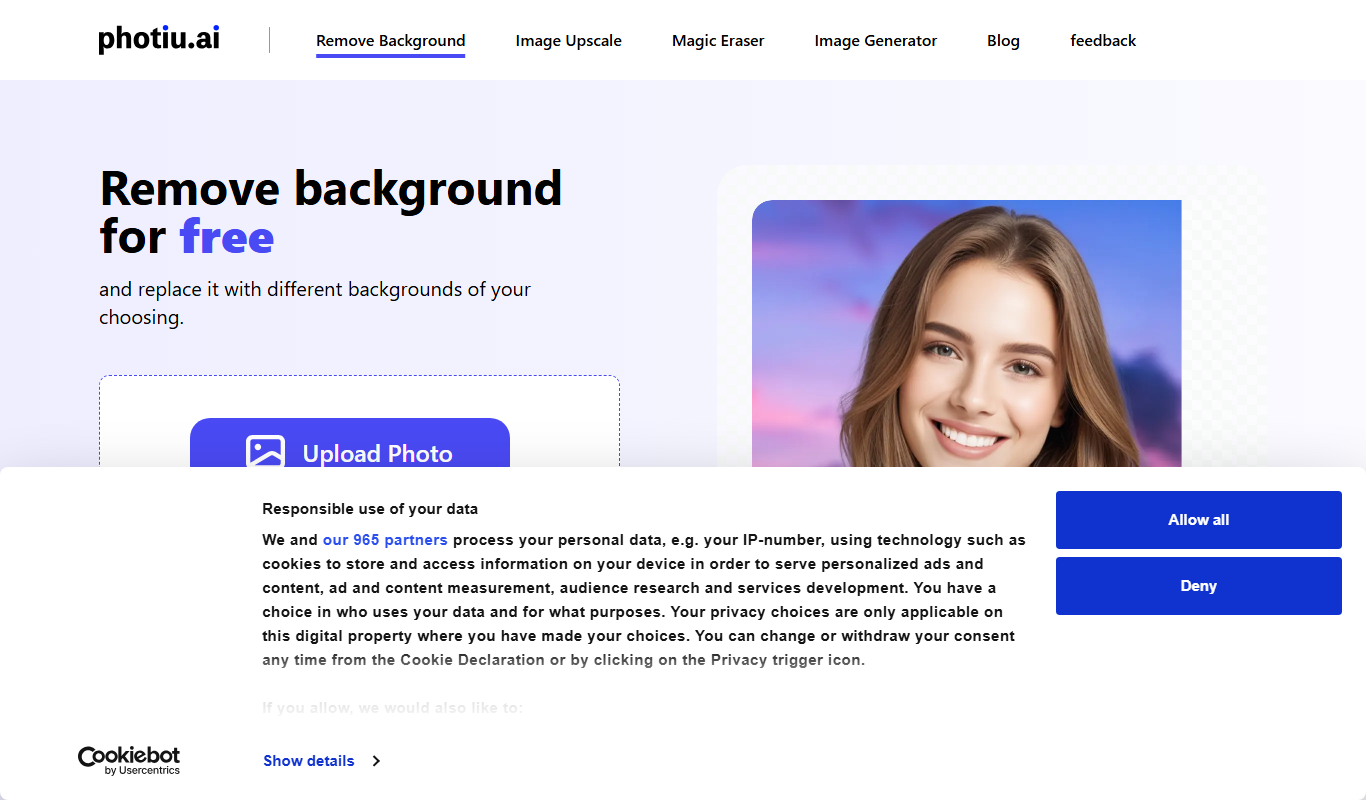Click the image icon in Upload Photo
The image size is (1366, 800).
coord(265,452)
